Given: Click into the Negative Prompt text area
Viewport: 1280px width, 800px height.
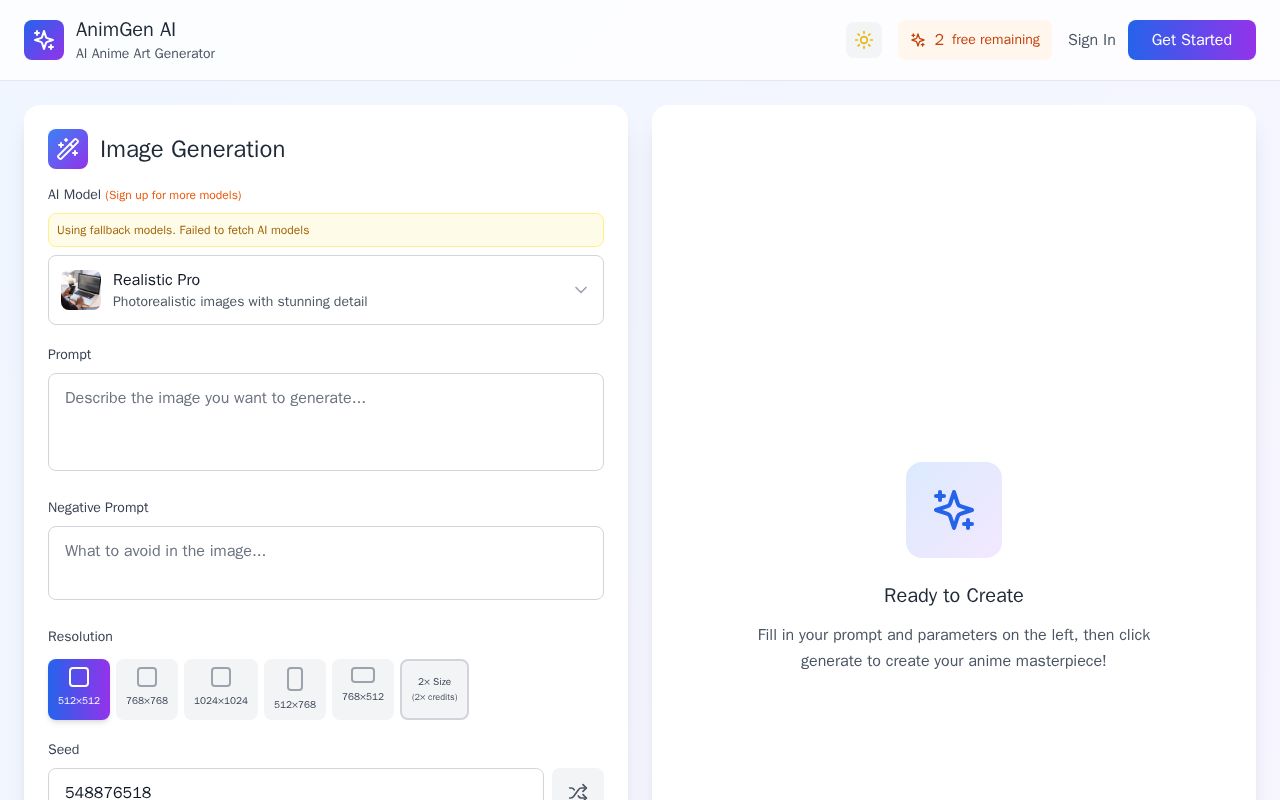Looking at the screenshot, I should click(326, 563).
